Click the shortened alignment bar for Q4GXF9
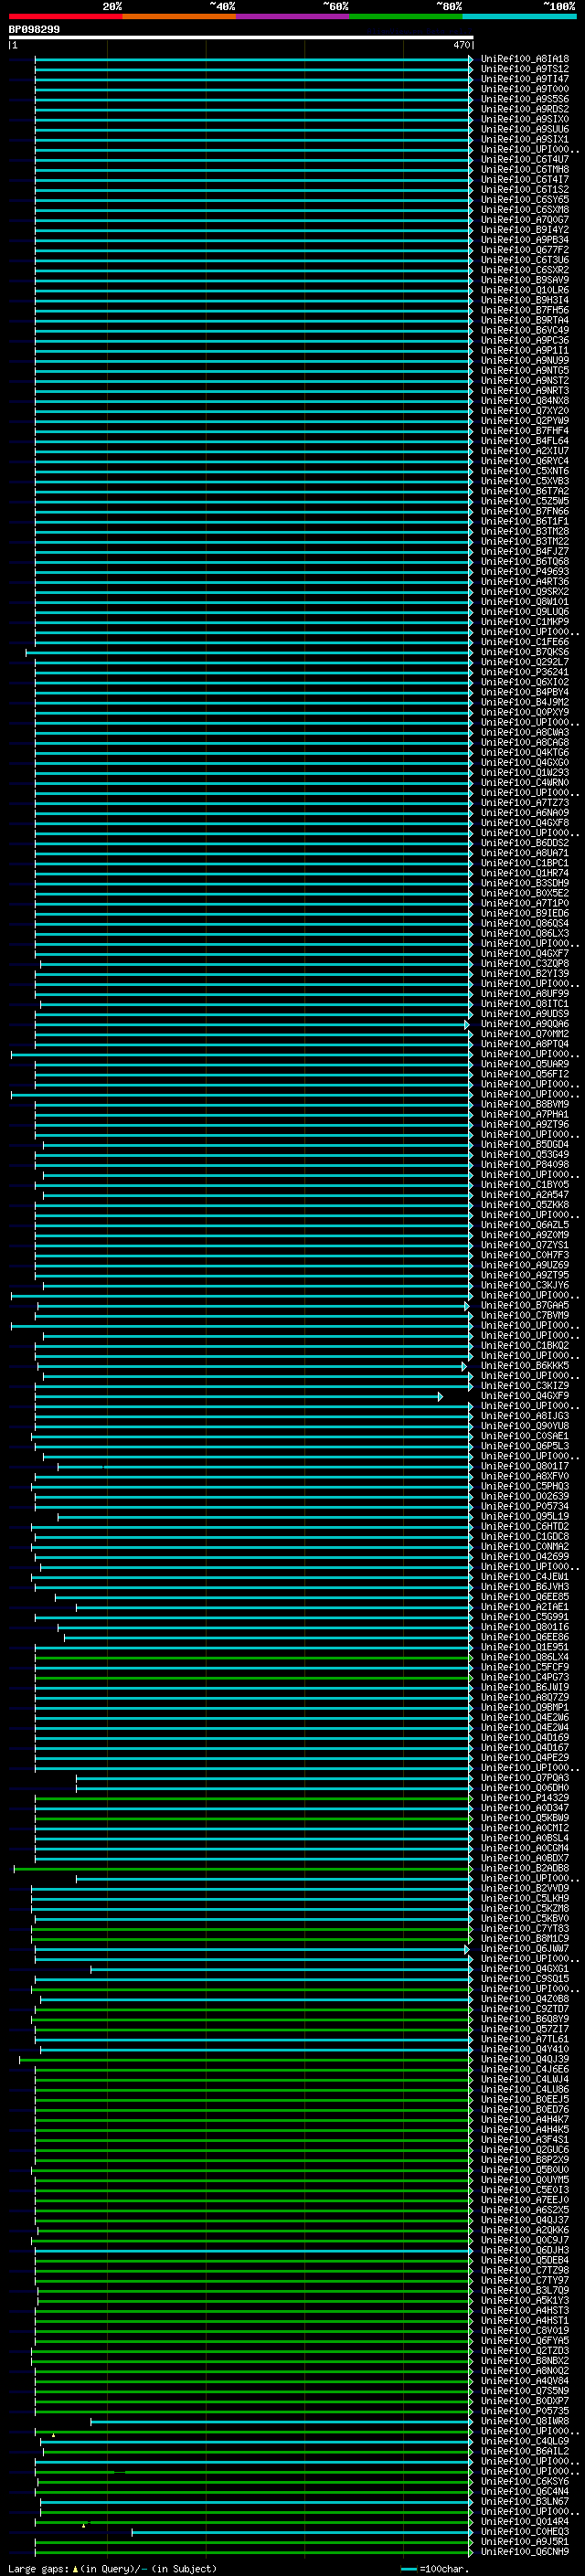The height and width of the screenshot is (2576, 585). (239, 1396)
